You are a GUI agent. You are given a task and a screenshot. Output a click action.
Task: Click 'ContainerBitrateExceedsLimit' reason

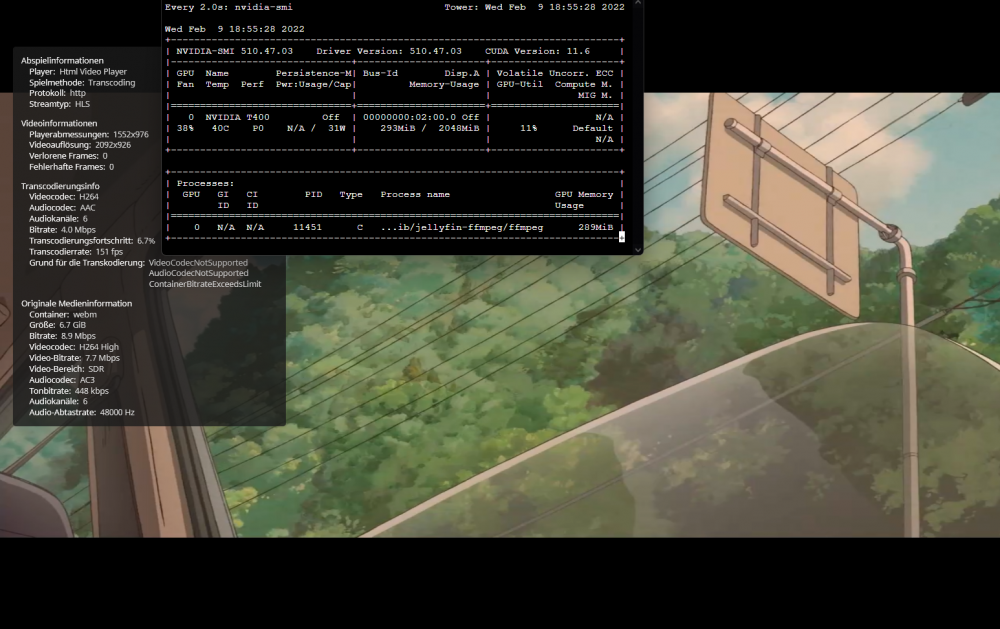[205, 284]
